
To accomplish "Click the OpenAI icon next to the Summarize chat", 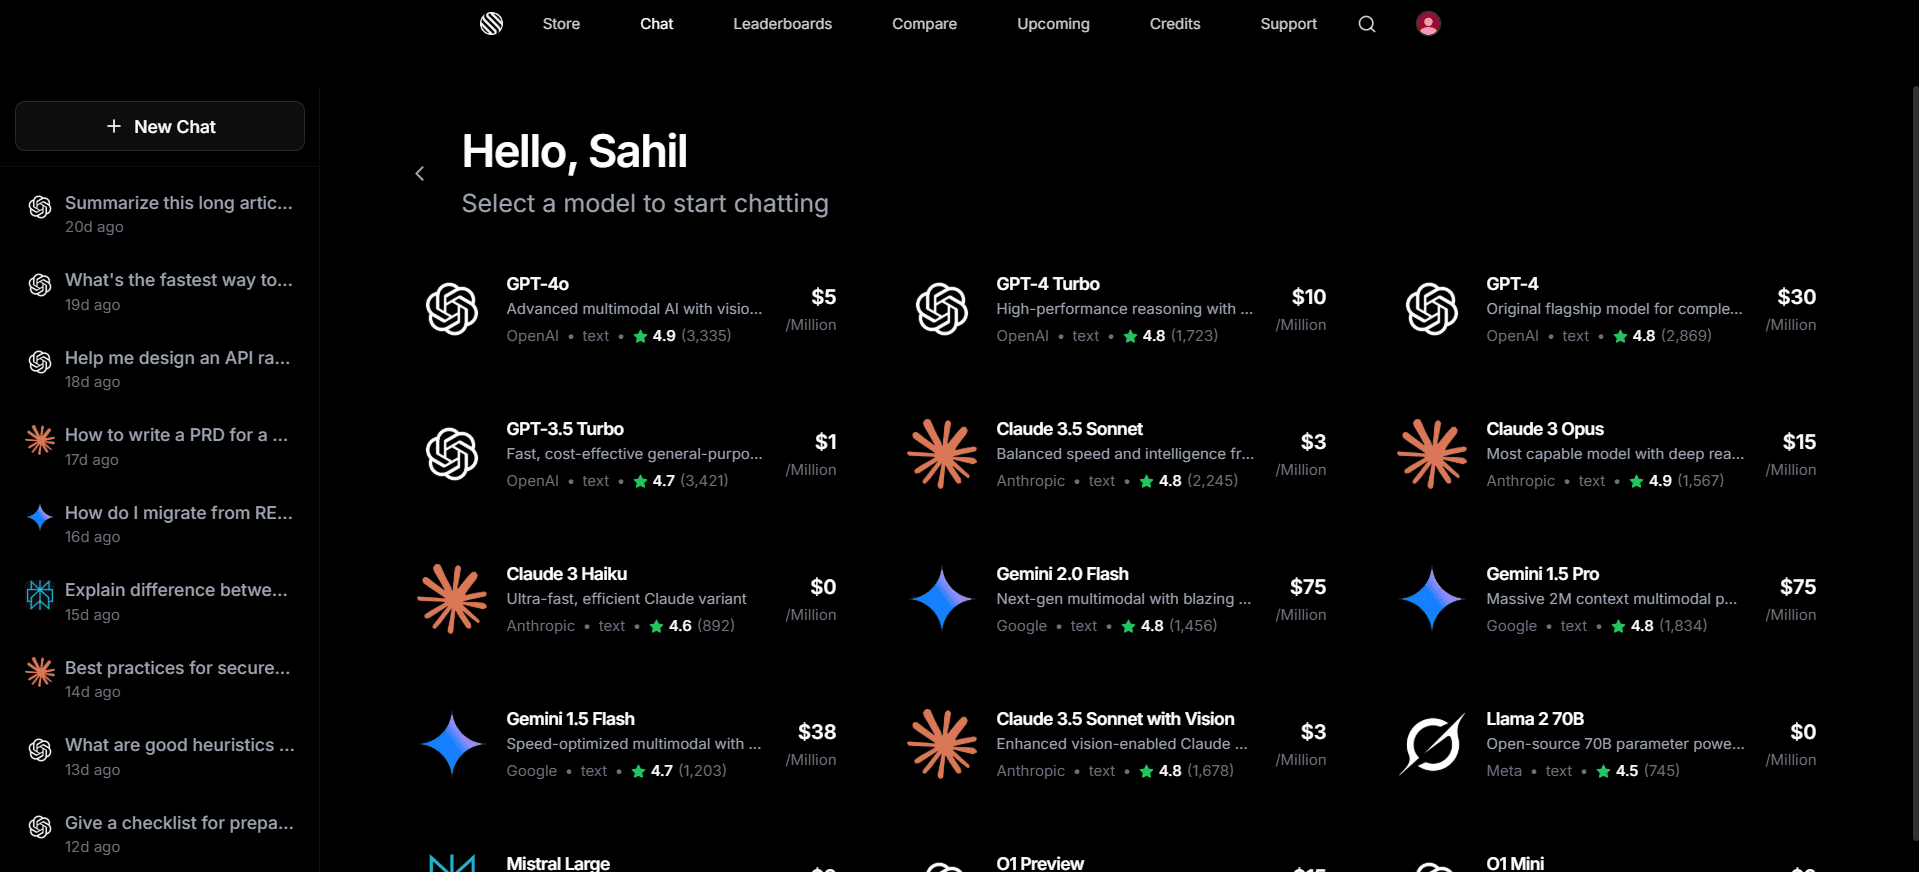I will pyautogui.click(x=39, y=207).
